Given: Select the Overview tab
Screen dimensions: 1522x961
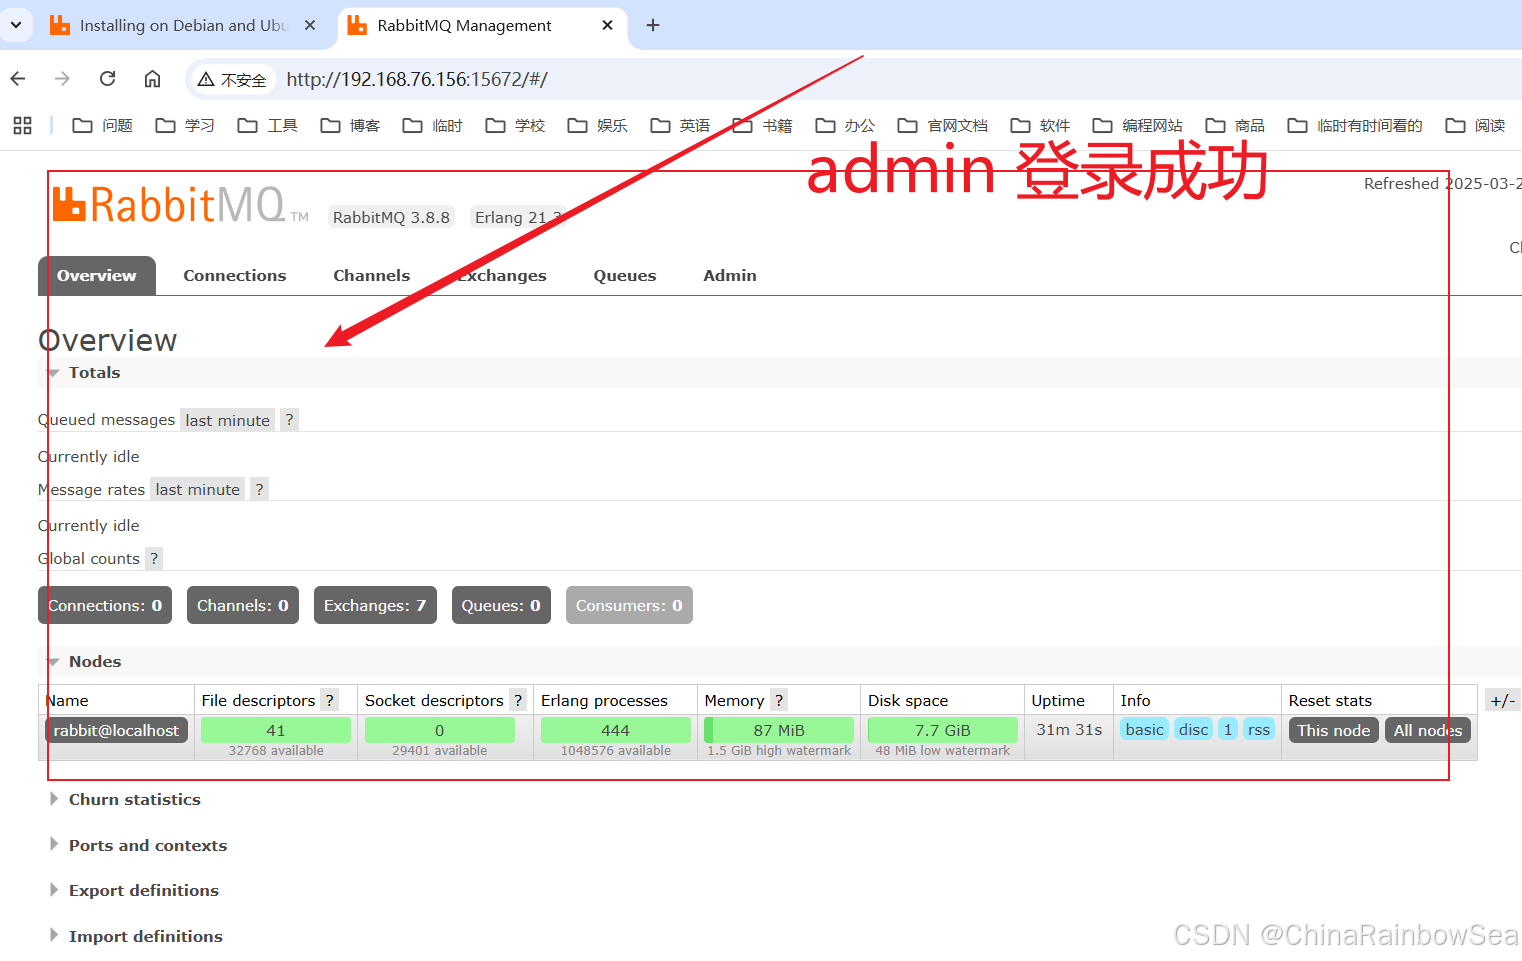Looking at the screenshot, I should (x=97, y=275).
